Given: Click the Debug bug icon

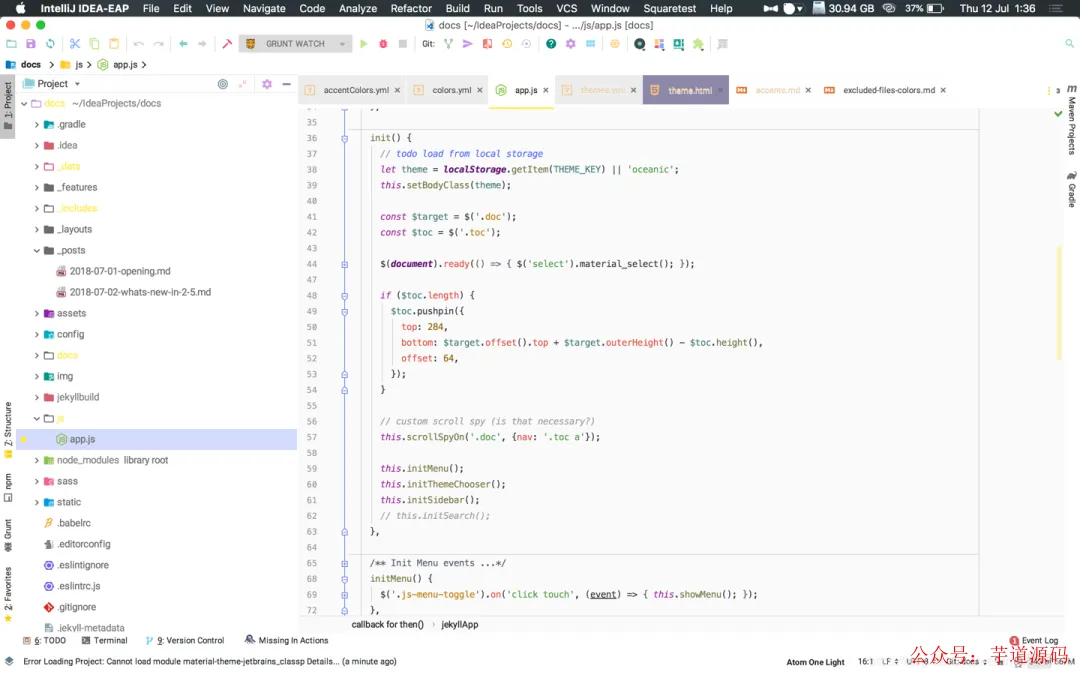Looking at the screenshot, I should (383, 44).
